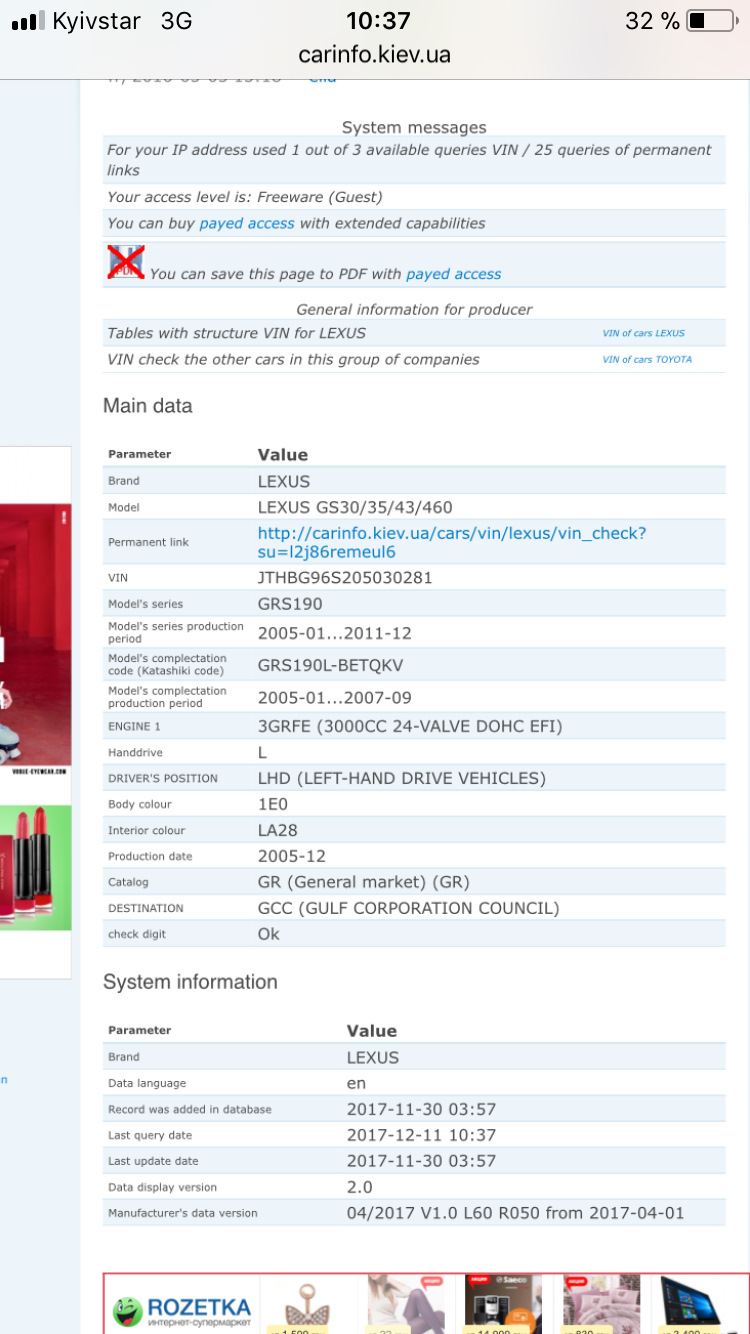
Task: Select series production period 2005-01...2011-12
Action: [x=335, y=633]
